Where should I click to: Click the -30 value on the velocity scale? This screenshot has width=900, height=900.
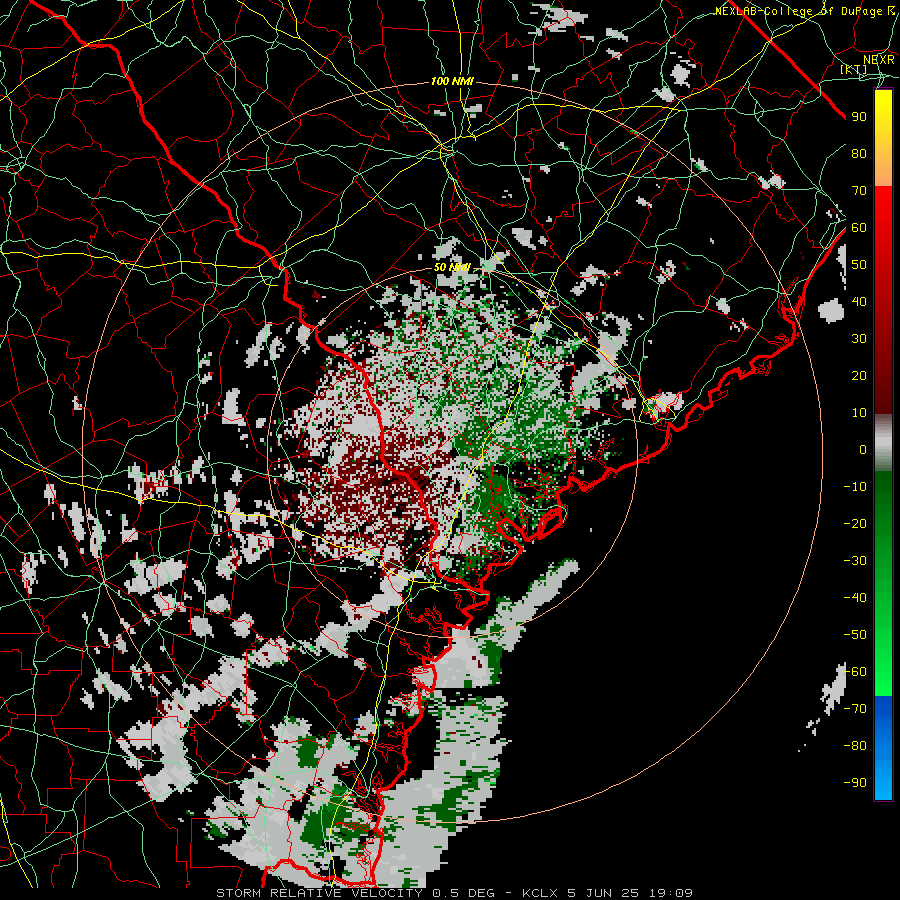tap(855, 561)
